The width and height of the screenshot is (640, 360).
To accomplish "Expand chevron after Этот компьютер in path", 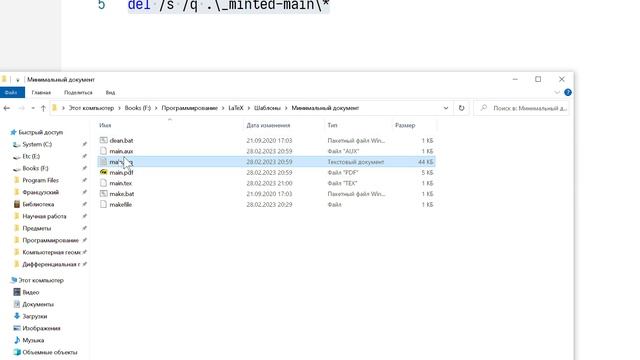I will coord(120,108).
